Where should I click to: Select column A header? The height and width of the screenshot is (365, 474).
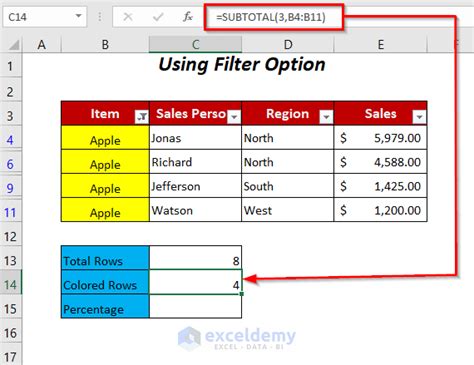pyautogui.click(x=42, y=45)
